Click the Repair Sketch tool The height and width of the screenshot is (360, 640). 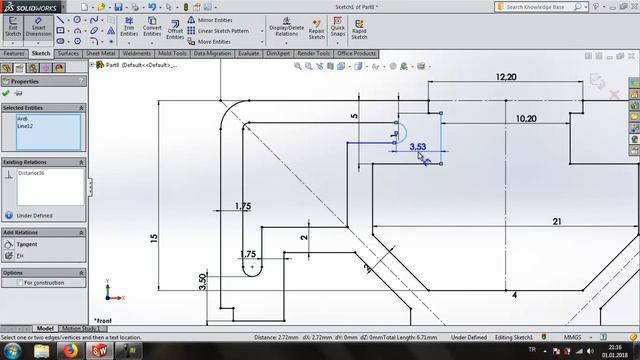316,29
